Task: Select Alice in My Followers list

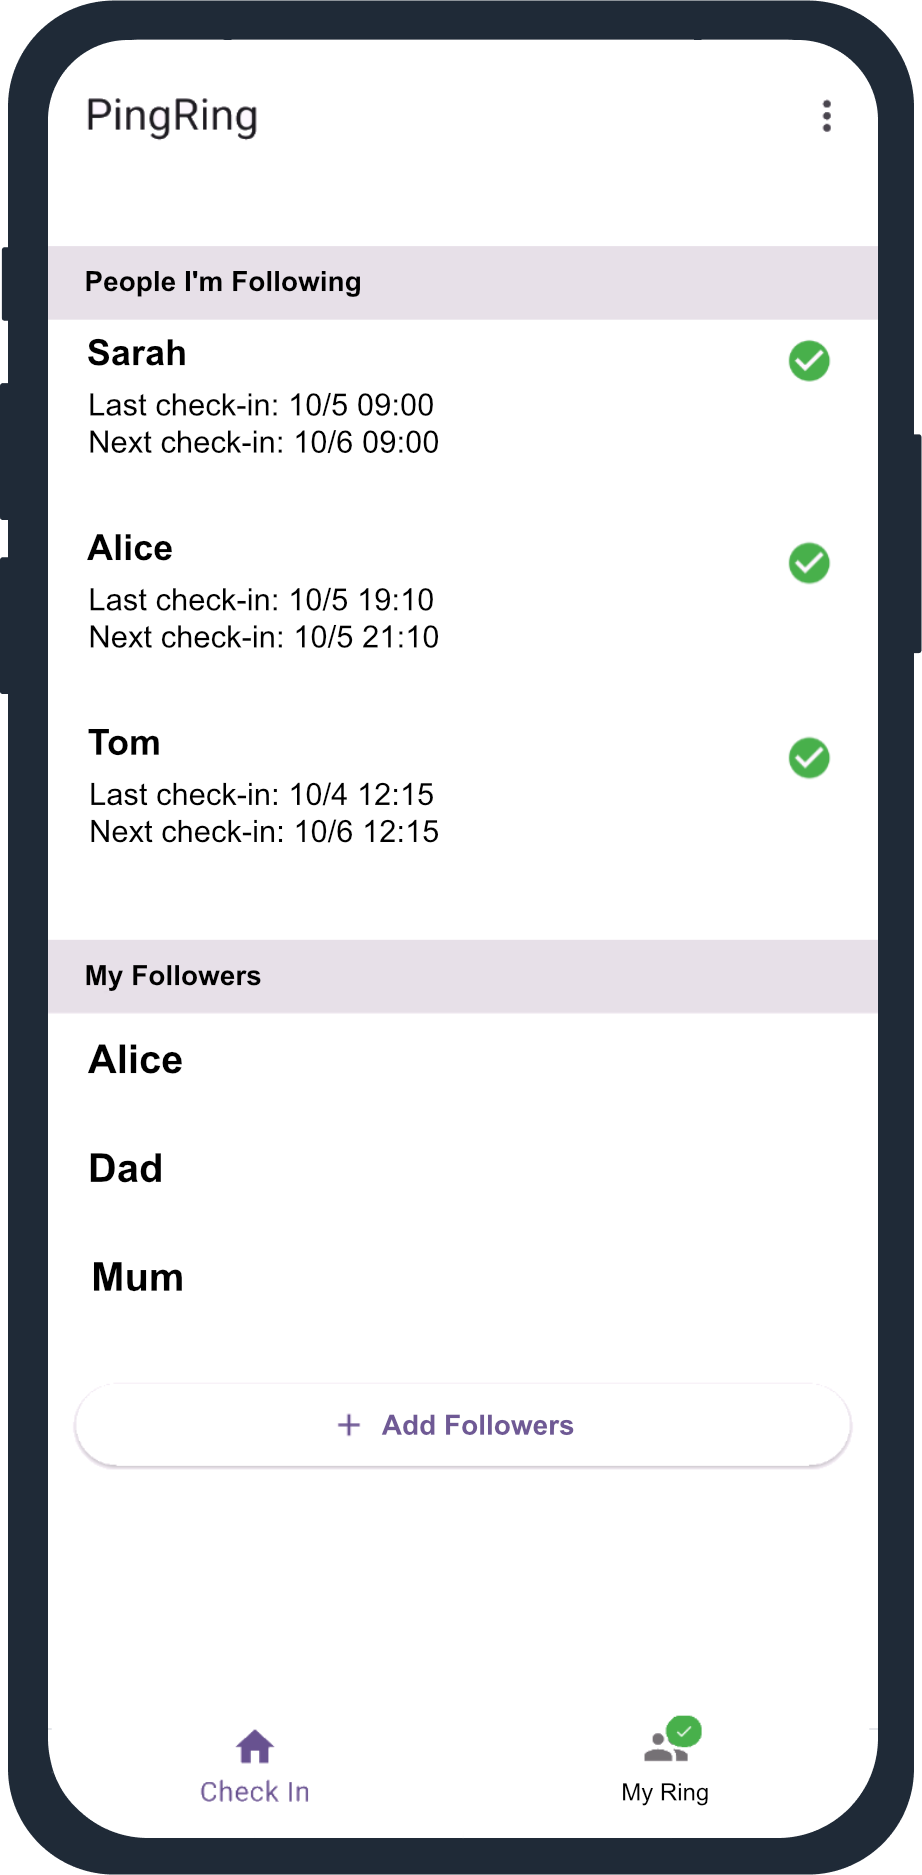Action: click(x=136, y=1060)
